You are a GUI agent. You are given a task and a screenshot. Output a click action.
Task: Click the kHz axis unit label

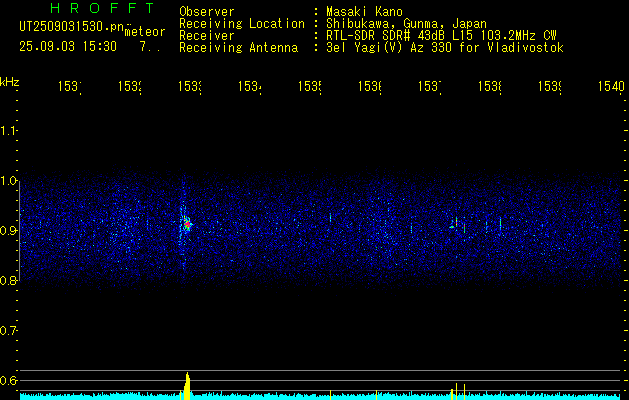click(x=10, y=82)
